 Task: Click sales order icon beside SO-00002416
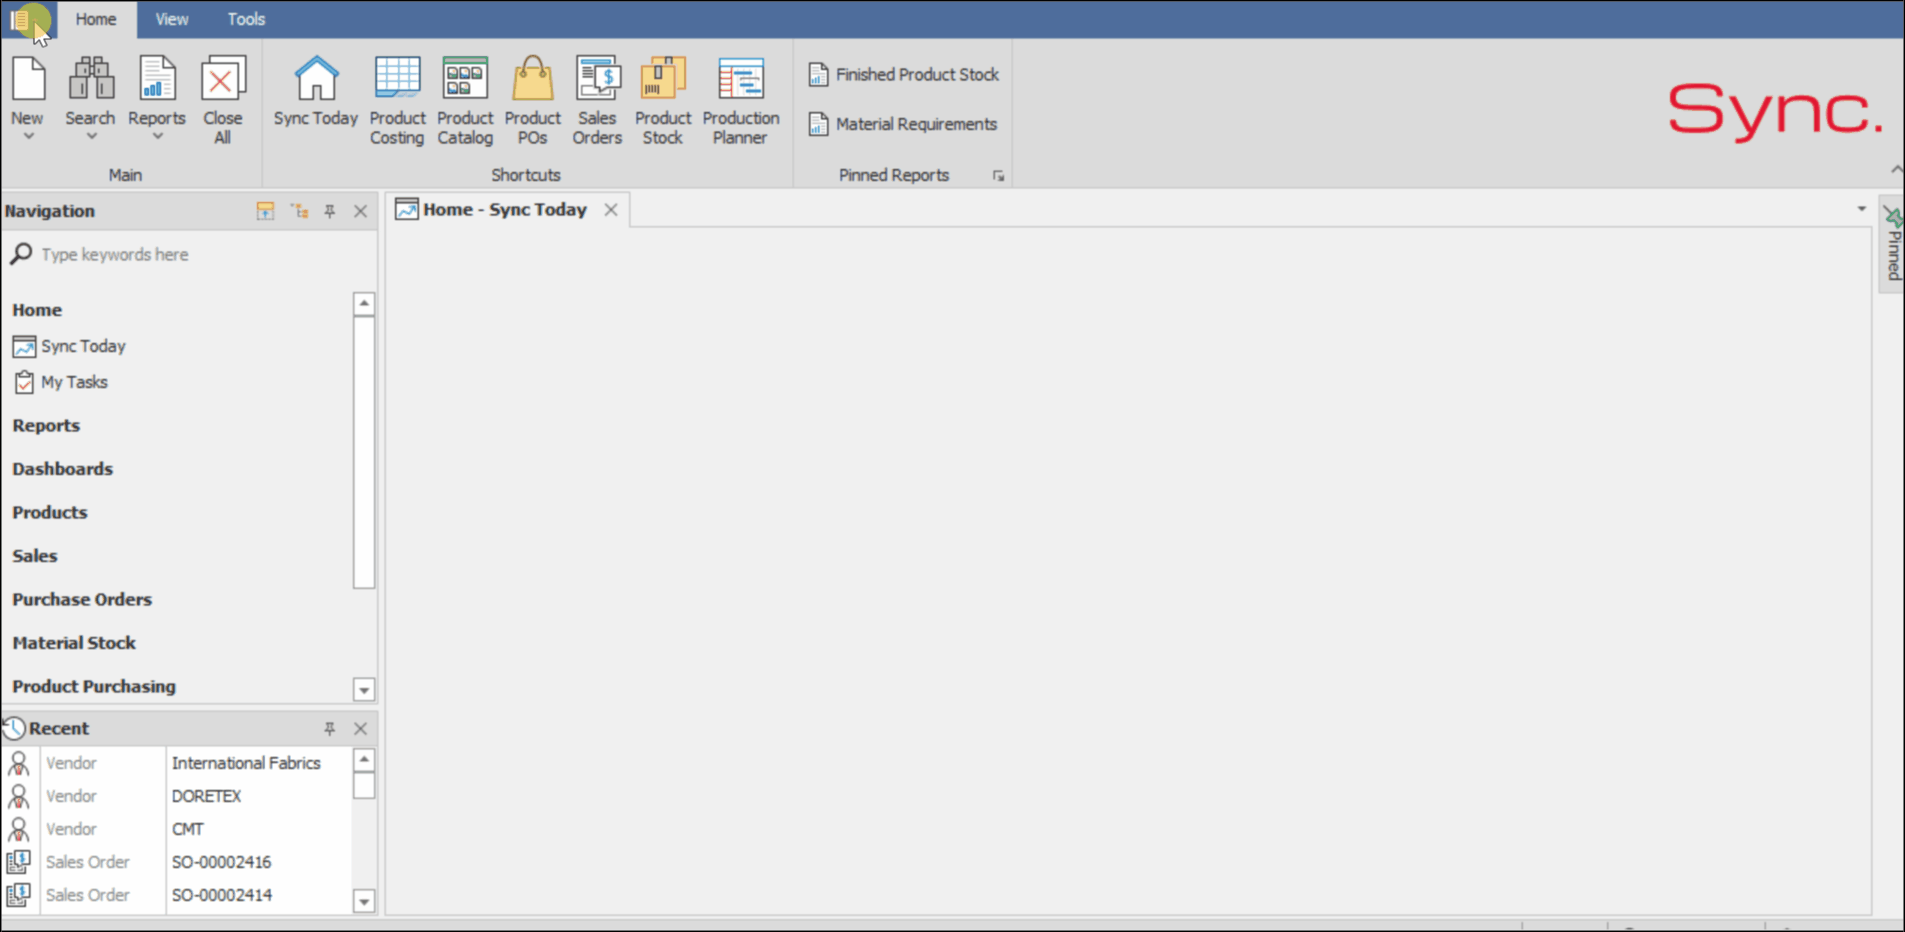19,862
